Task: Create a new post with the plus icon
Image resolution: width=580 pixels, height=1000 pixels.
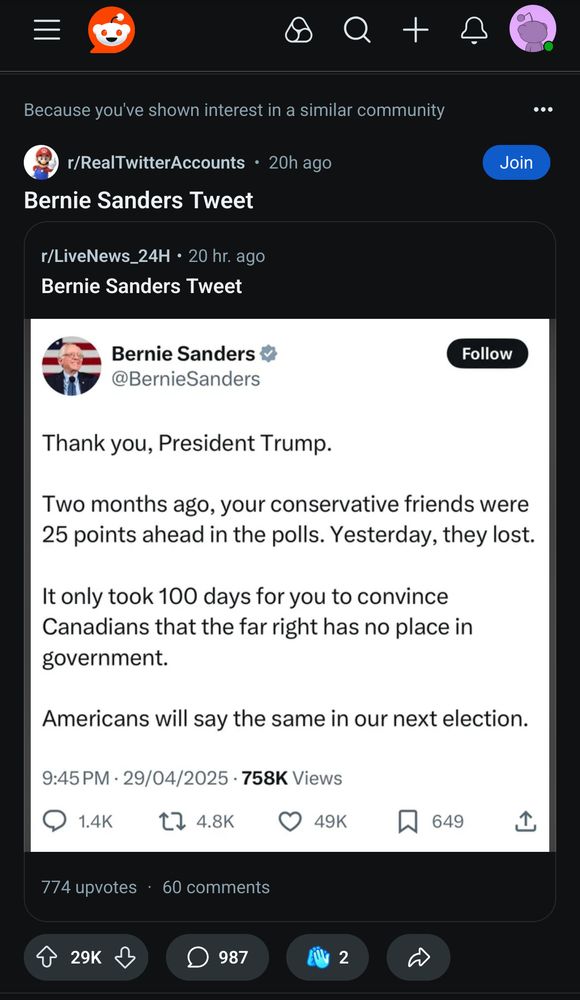Action: 415,30
